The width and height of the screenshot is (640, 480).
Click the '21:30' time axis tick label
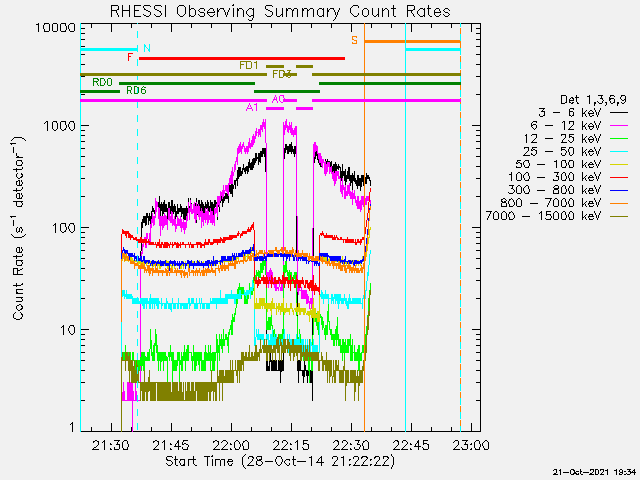[x=111, y=444]
